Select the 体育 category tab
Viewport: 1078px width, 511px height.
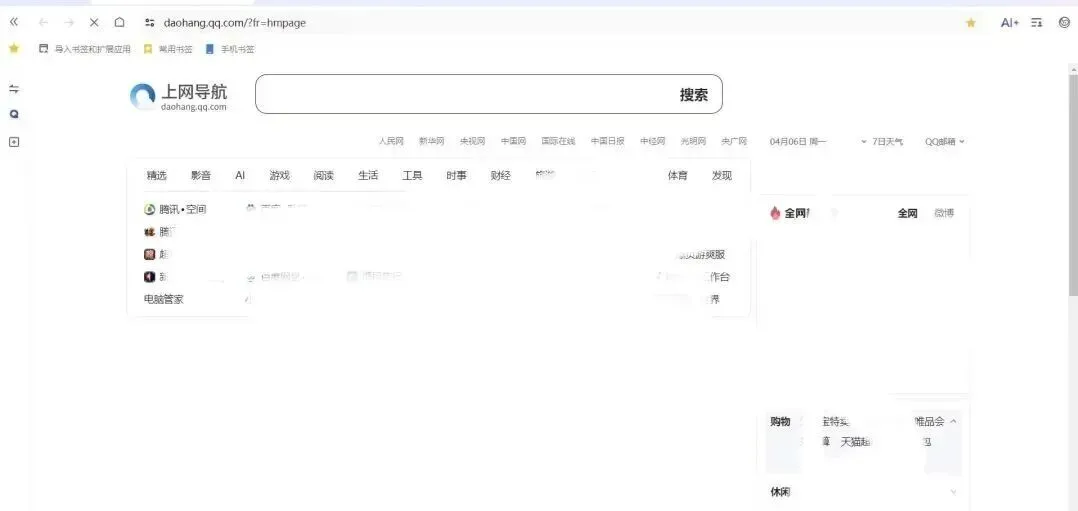tap(678, 175)
